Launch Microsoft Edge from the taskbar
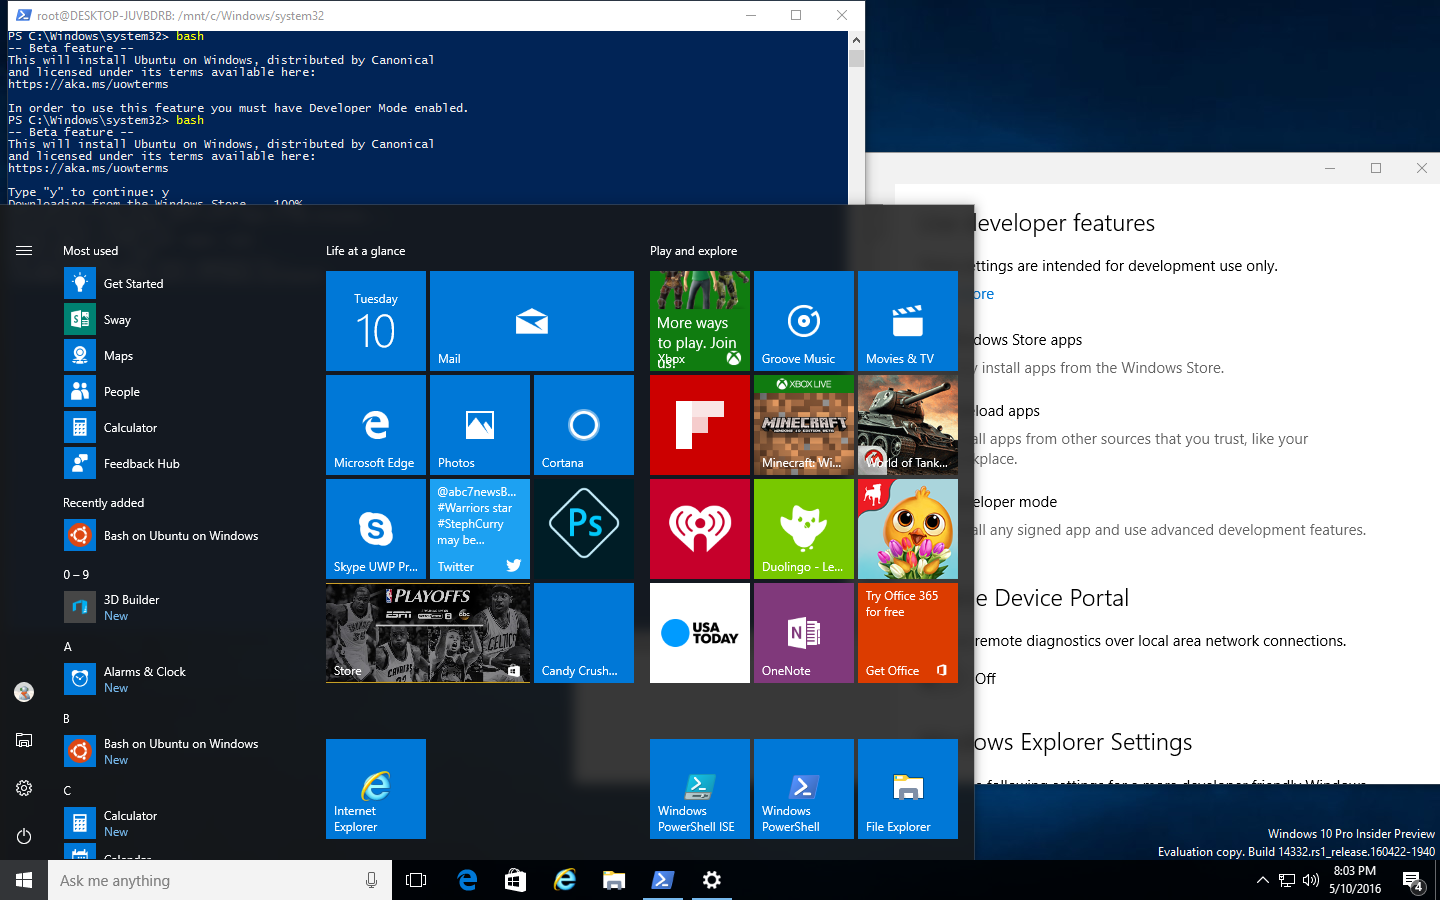 click(467, 880)
